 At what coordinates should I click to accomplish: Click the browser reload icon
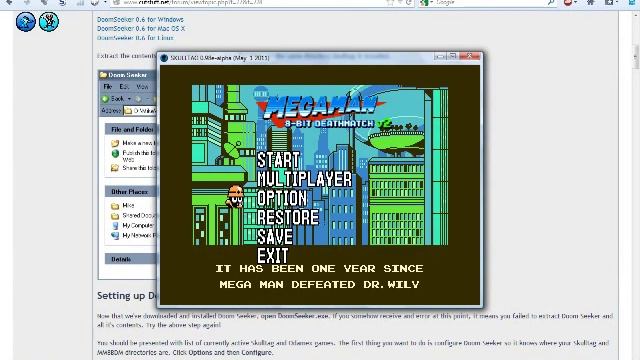point(409,2)
